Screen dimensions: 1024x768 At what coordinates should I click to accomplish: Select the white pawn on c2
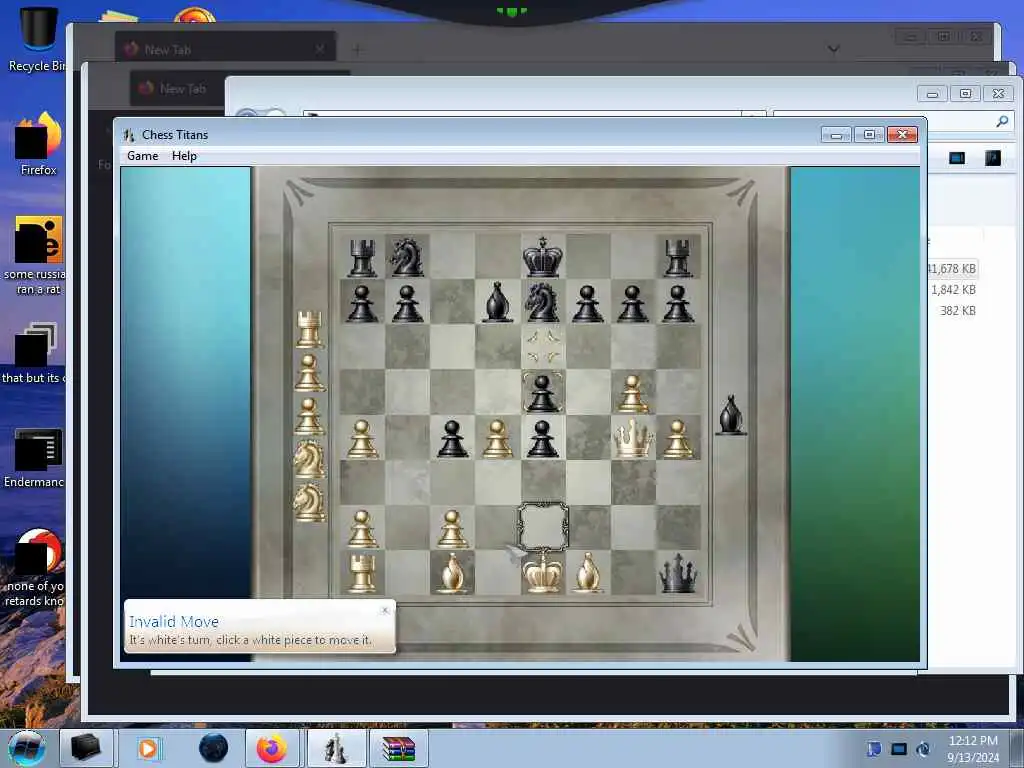452,528
